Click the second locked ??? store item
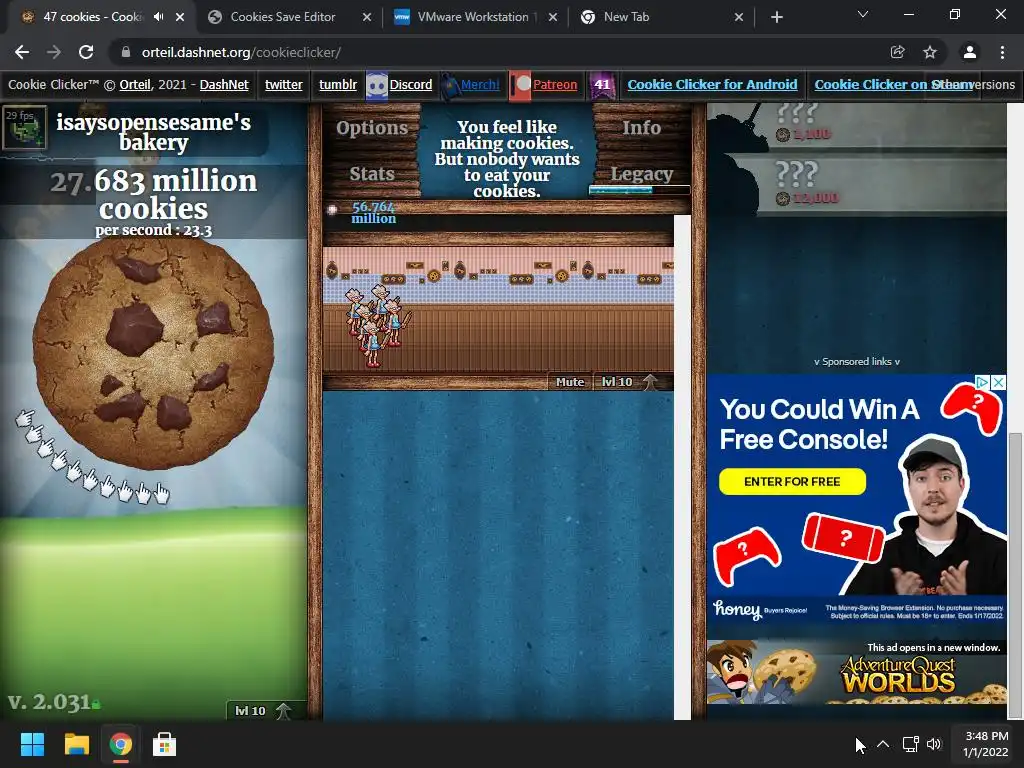Viewport: 1024px width, 768px height. click(857, 183)
